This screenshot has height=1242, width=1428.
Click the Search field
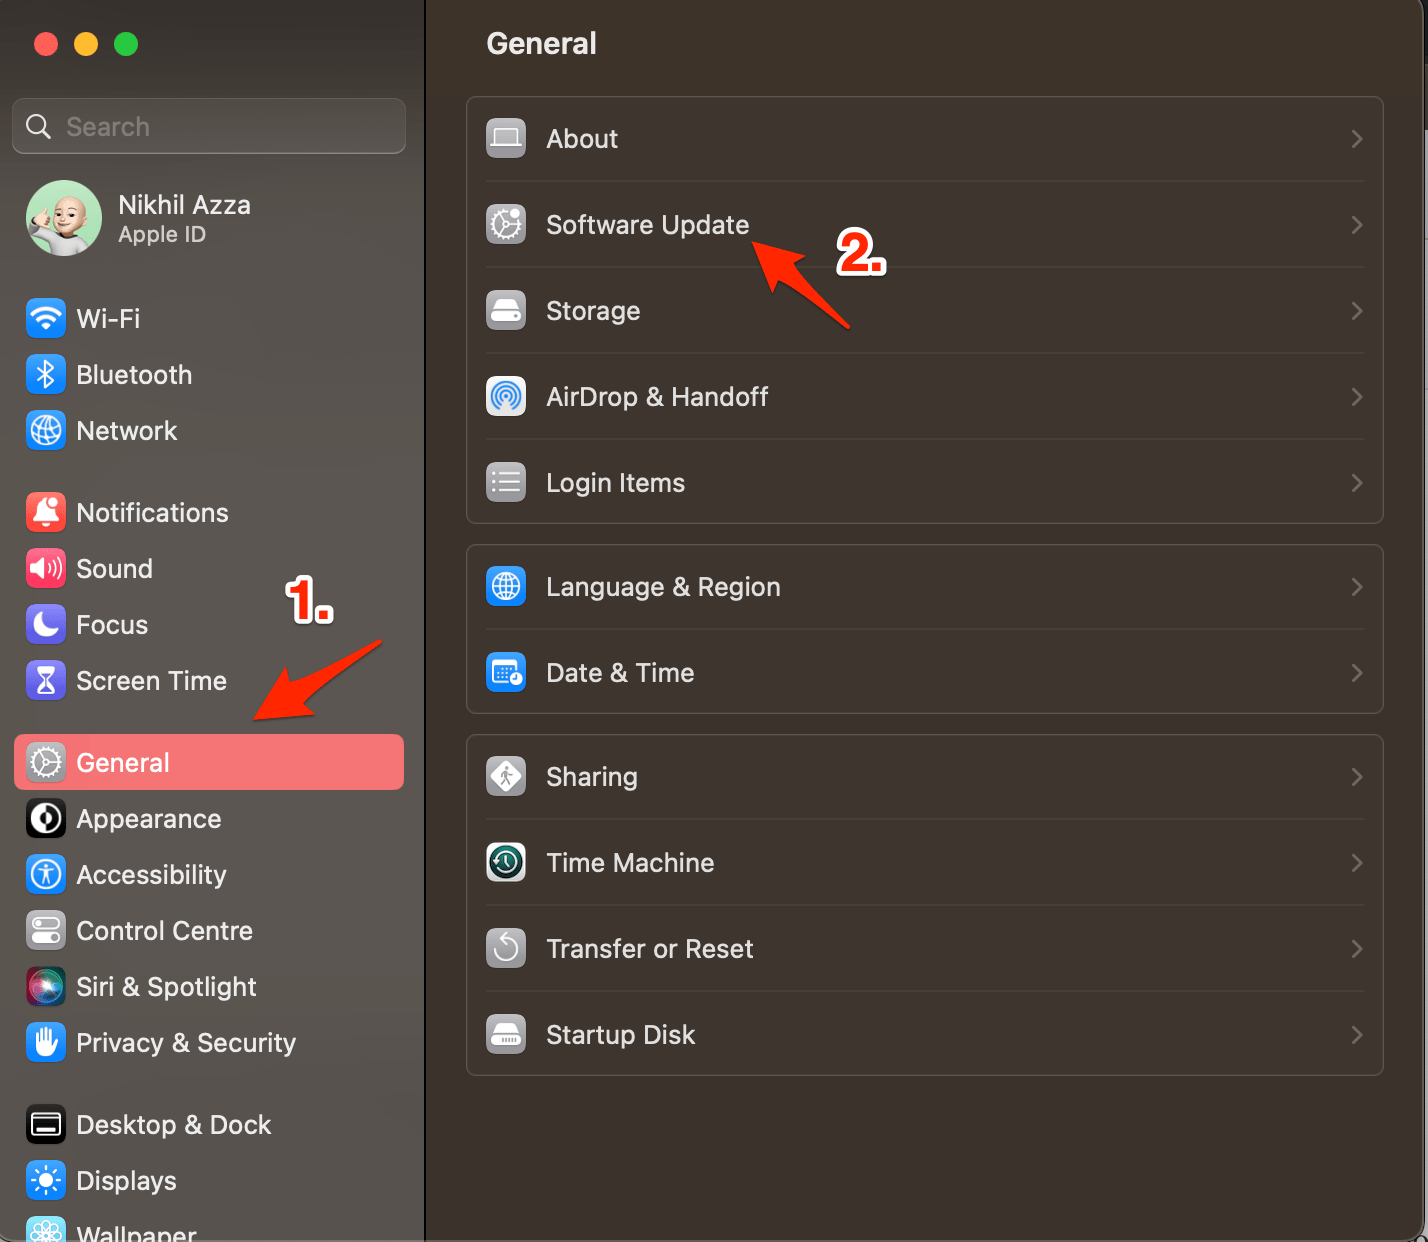point(209,126)
